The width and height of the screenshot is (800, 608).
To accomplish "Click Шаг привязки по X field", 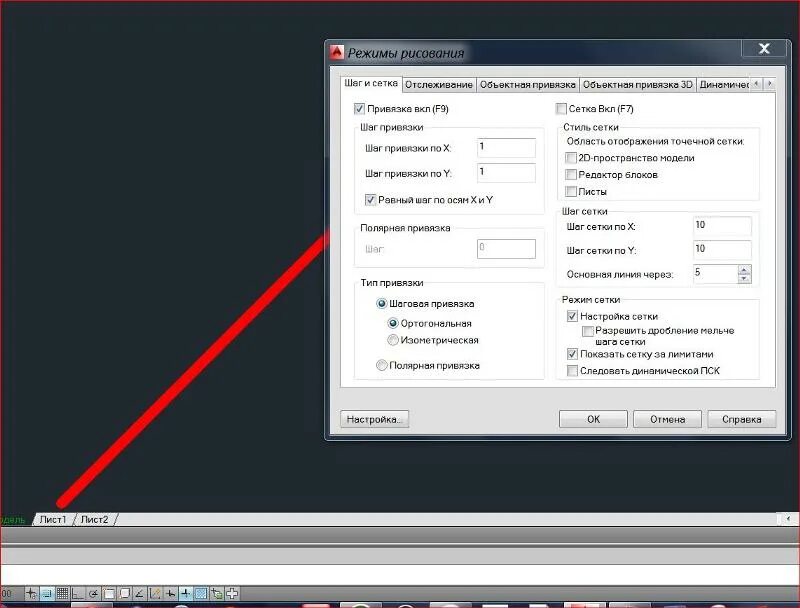I will [x=506, y=147].
